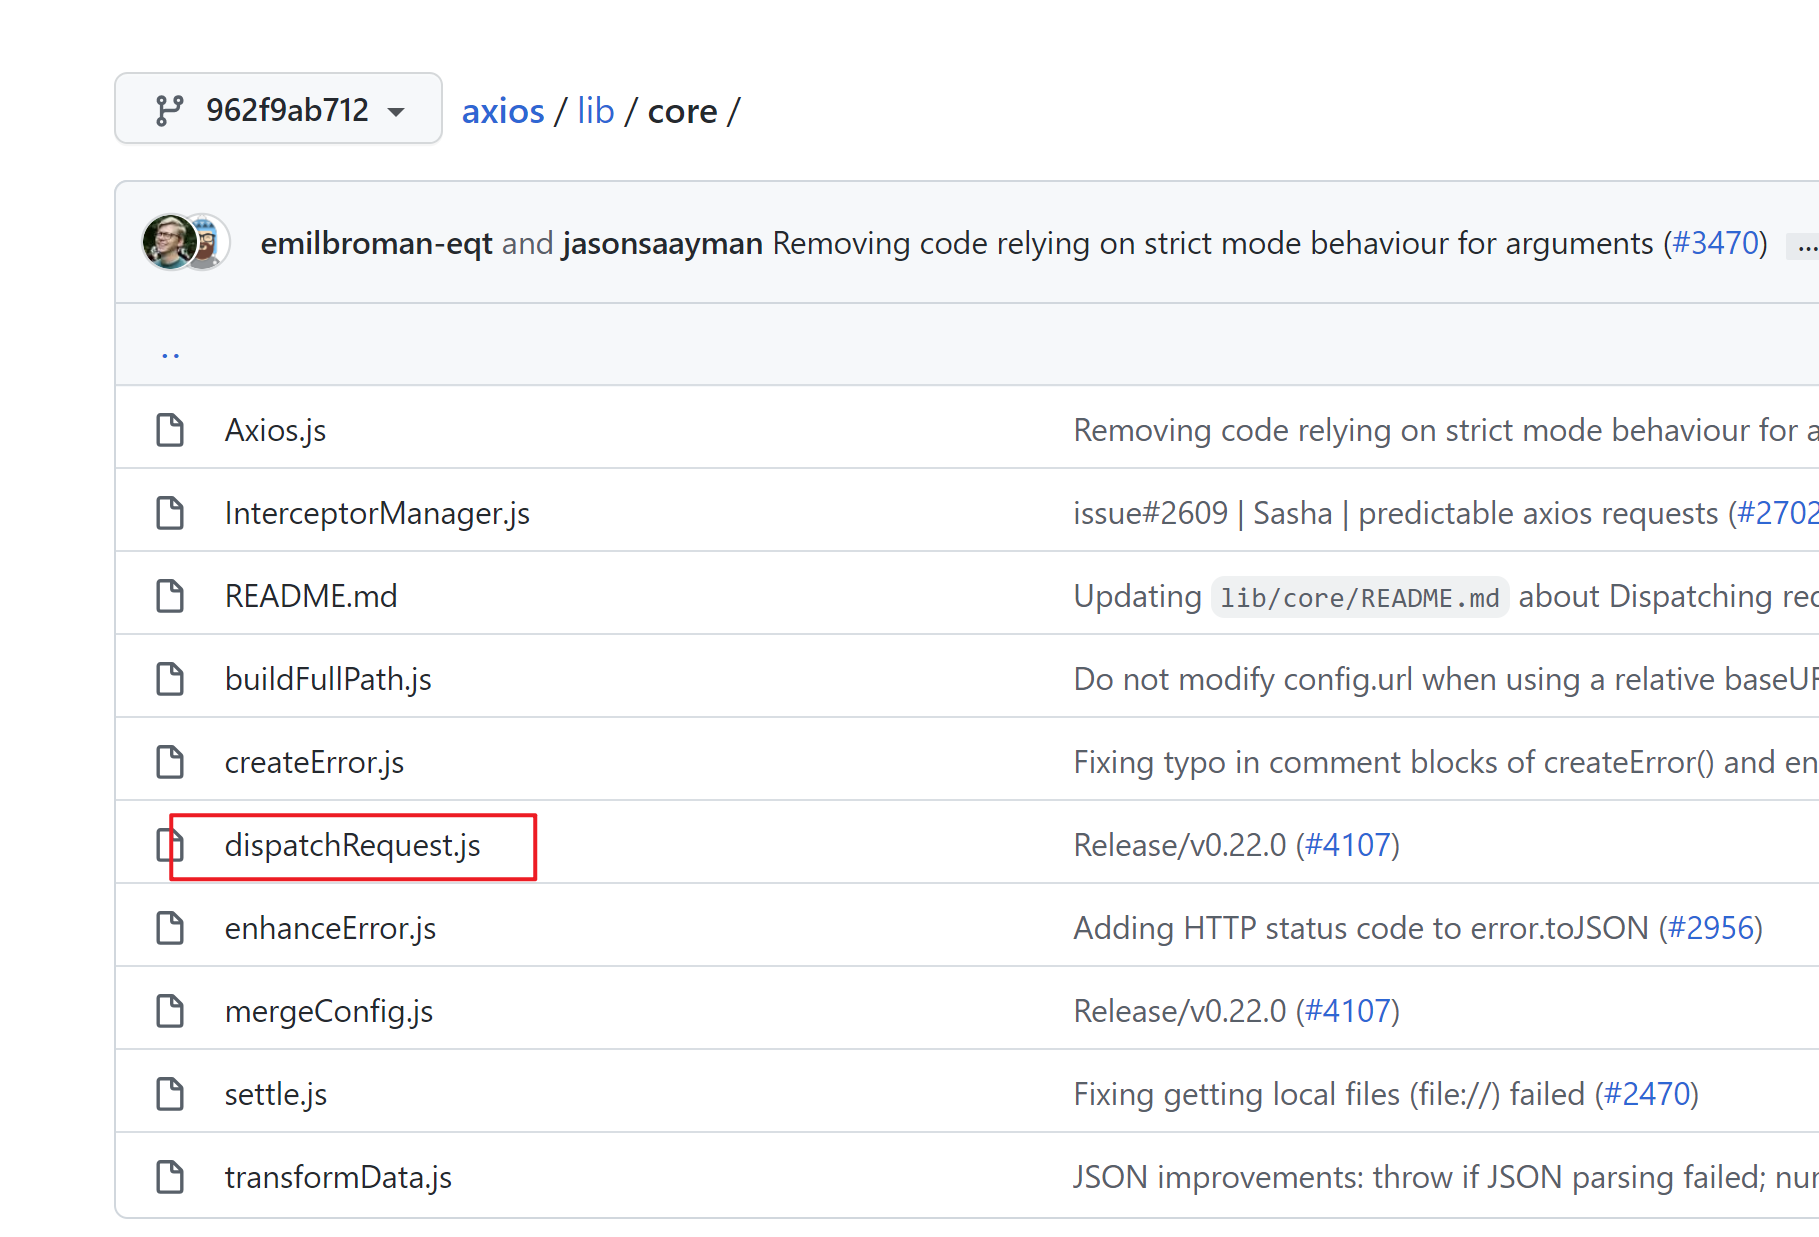1819x1237 pixels.
Task: Open Axios.js file
Action: click(275, 430)
